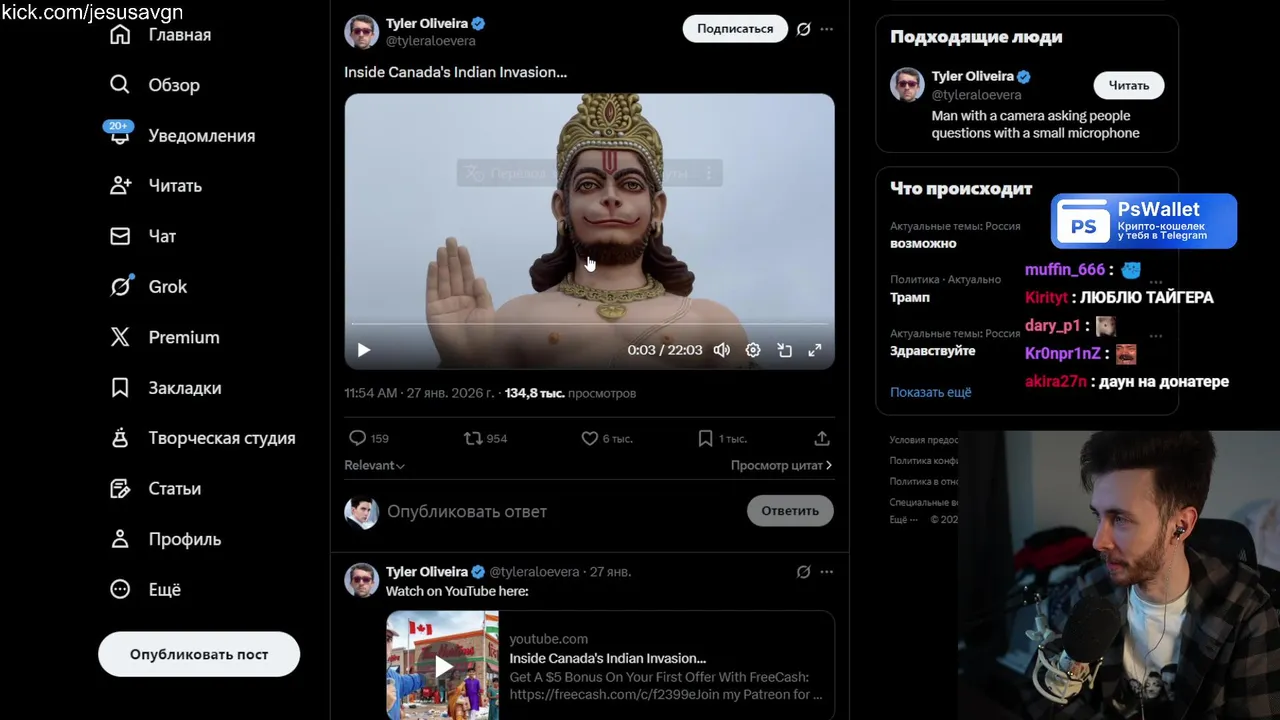This screenshot has height=720, width=1280.
Task: Click reply icon with 159 count
Action: pos(357,438)
